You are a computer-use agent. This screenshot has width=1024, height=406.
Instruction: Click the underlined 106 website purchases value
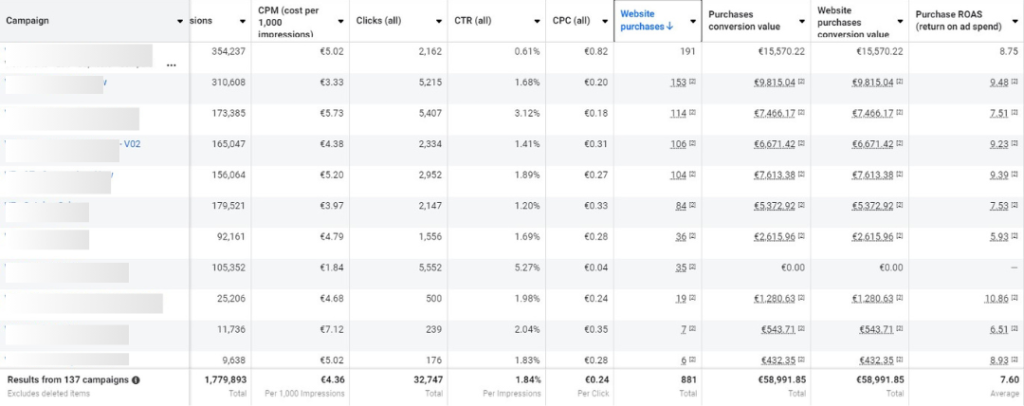pos(678,144)
